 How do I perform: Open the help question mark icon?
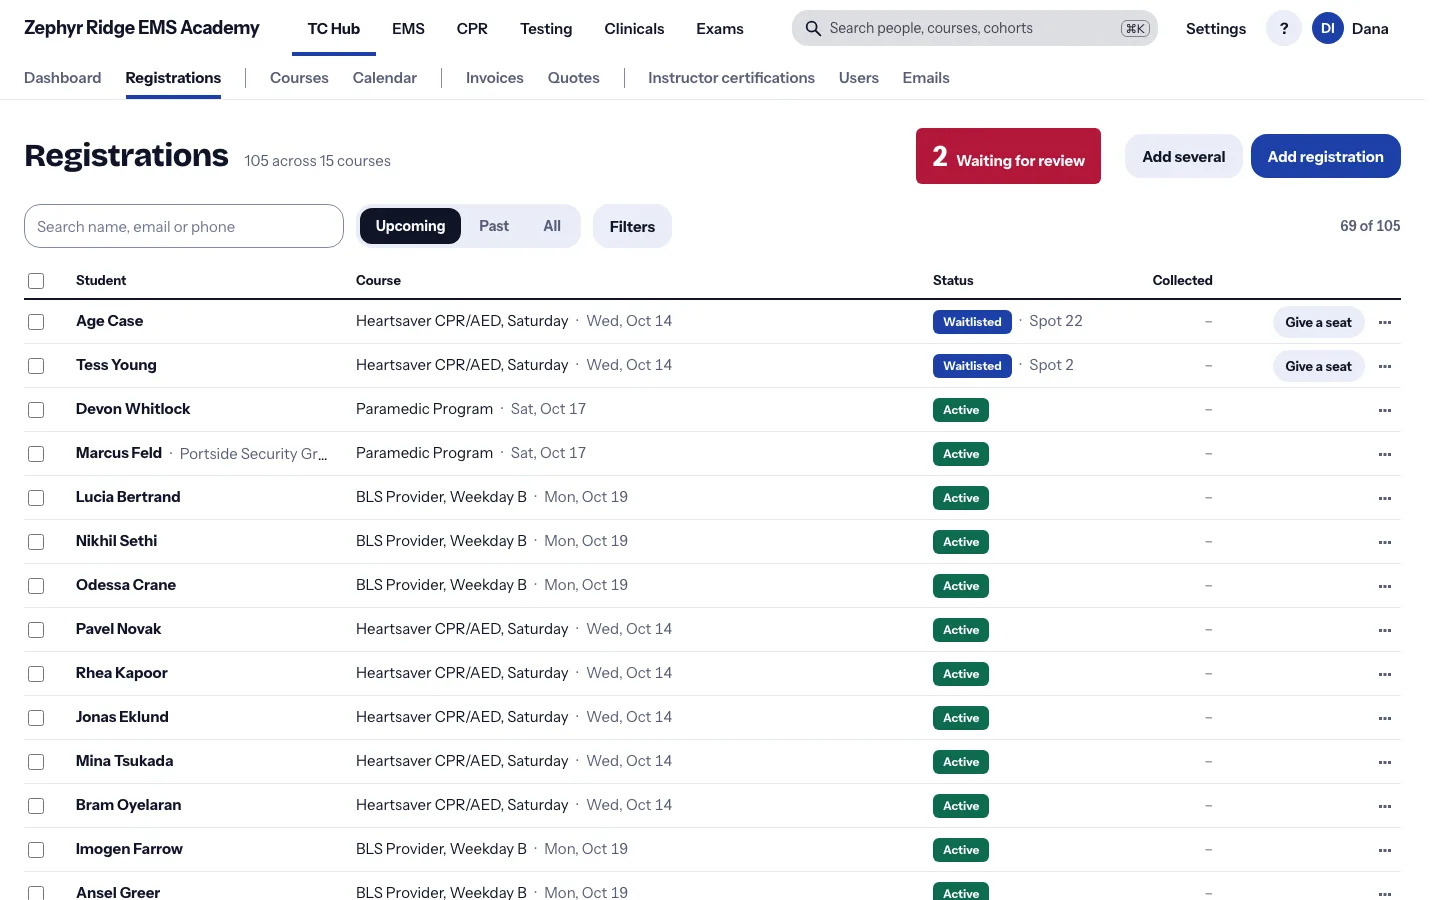[x=1284, y=28]
